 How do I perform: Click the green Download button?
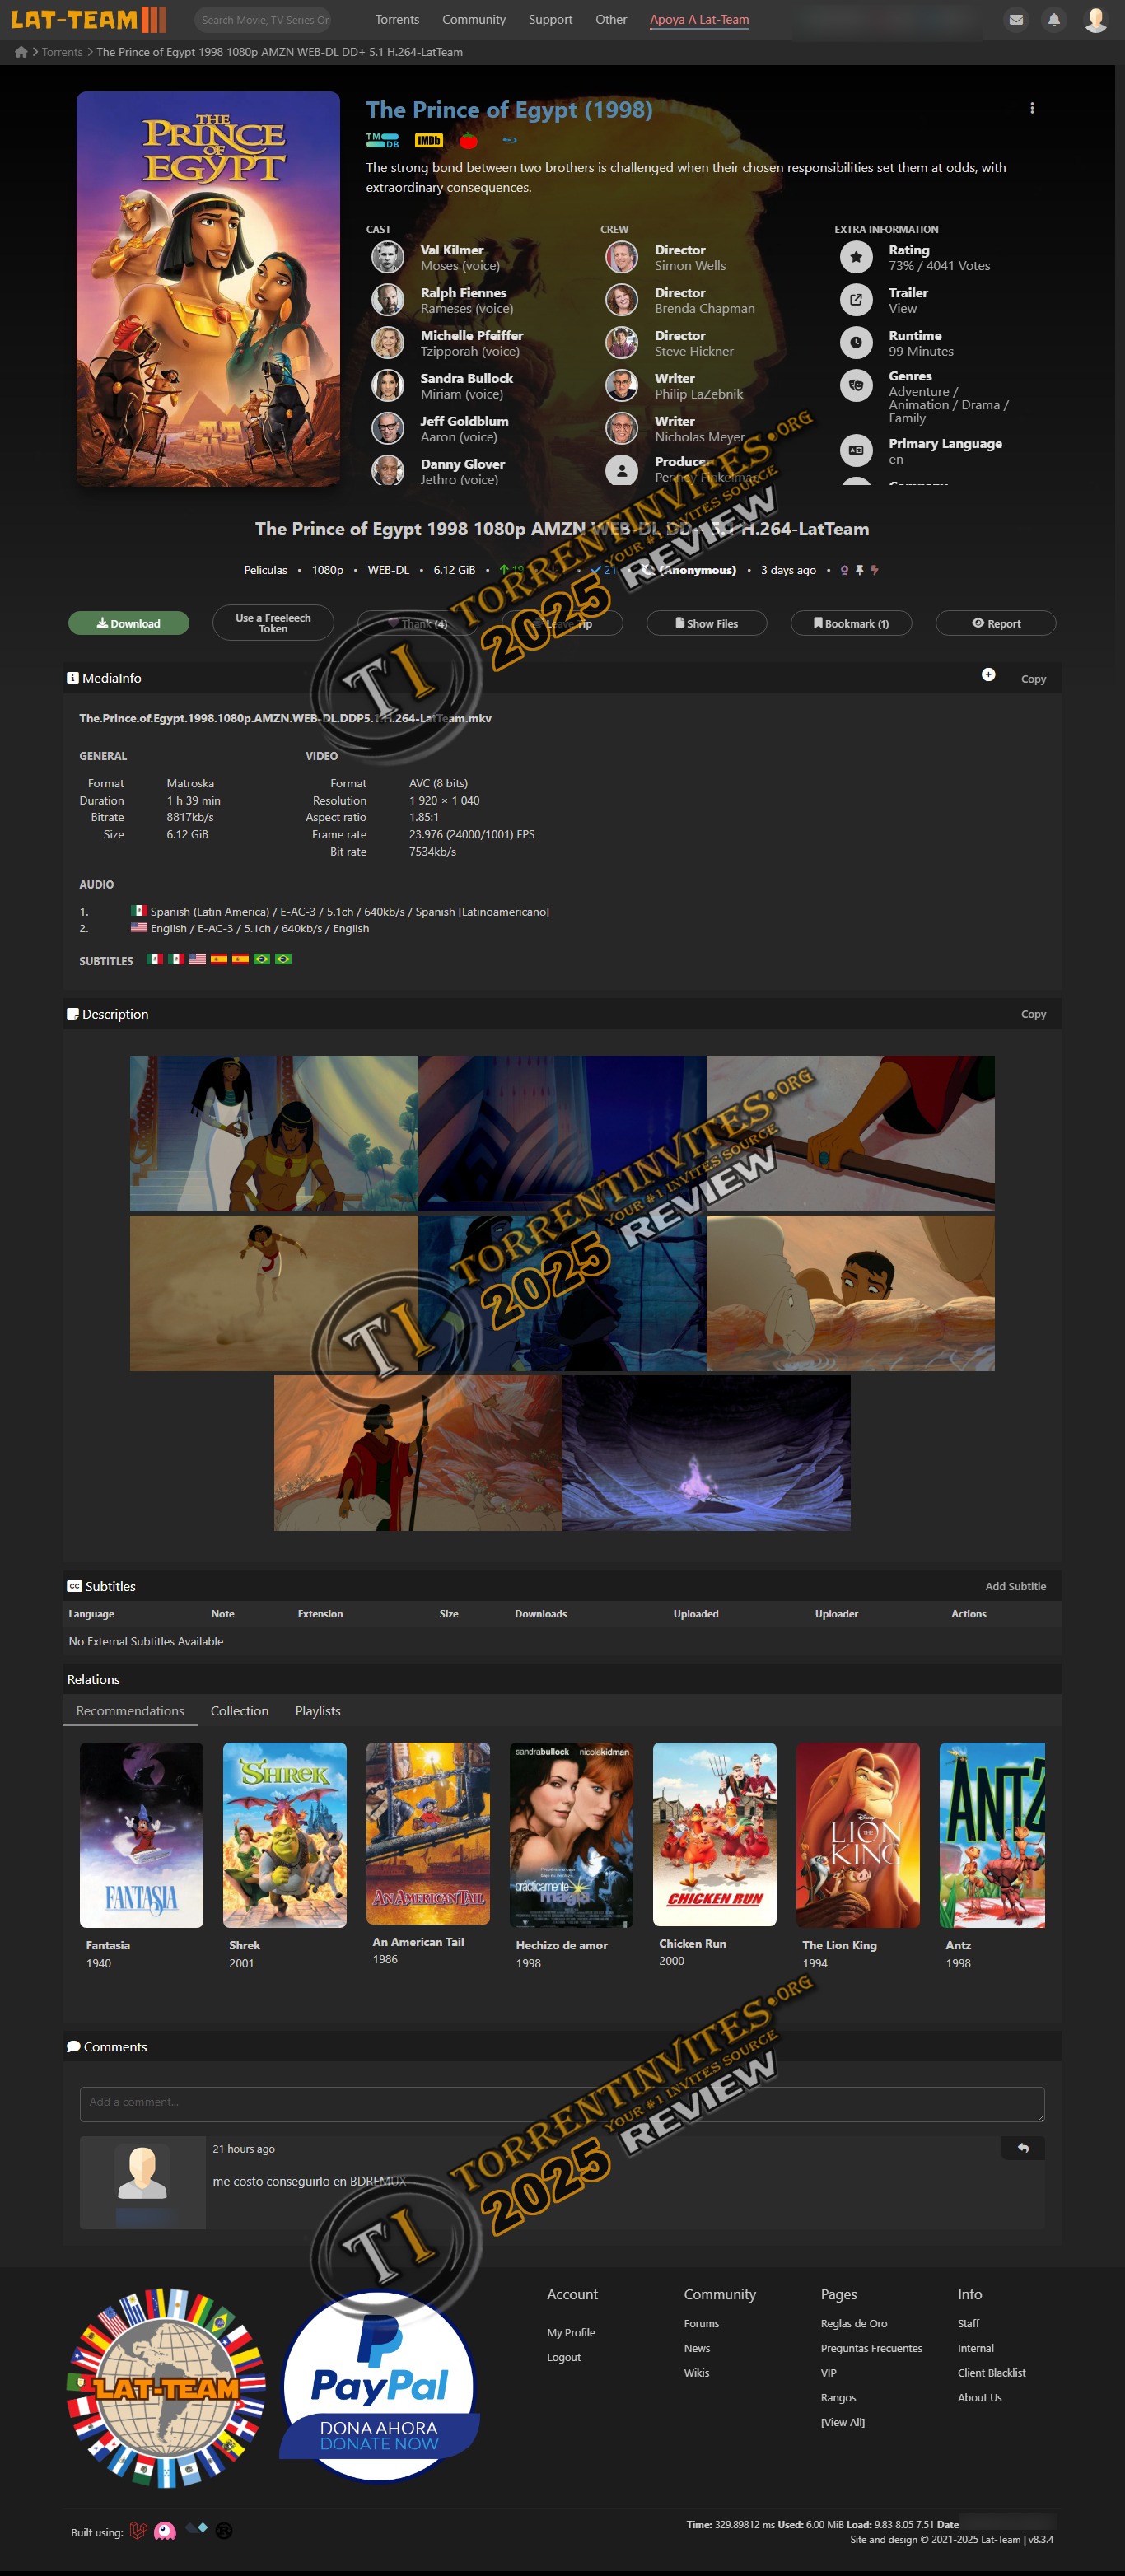point(128,623)
